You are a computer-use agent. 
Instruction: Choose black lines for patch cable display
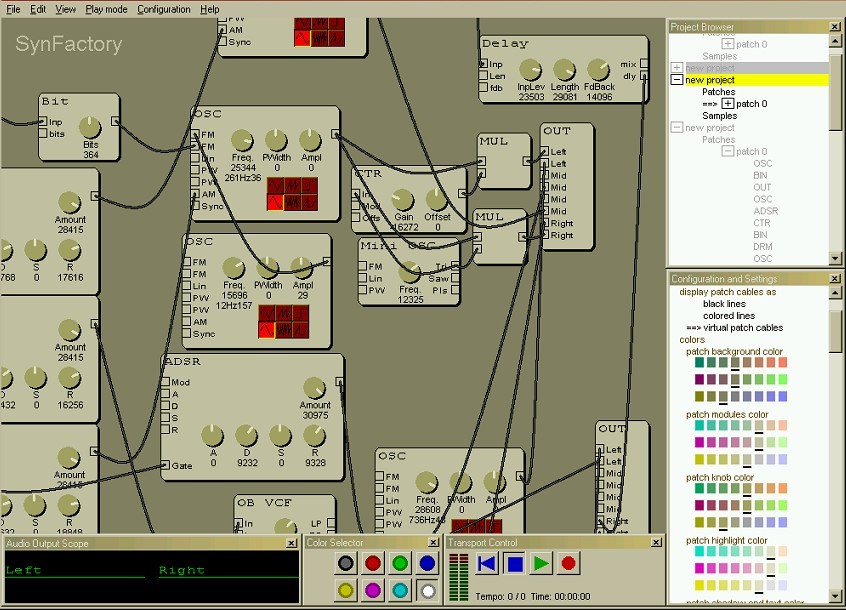pos(724,304)
